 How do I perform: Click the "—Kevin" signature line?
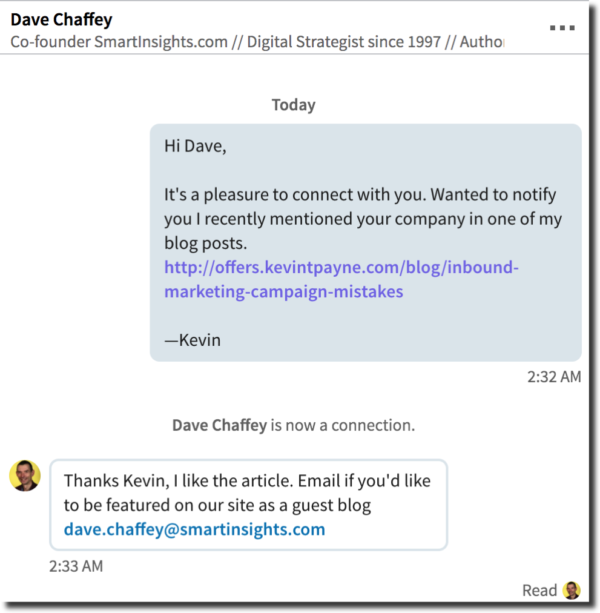[x=193, y=340]
